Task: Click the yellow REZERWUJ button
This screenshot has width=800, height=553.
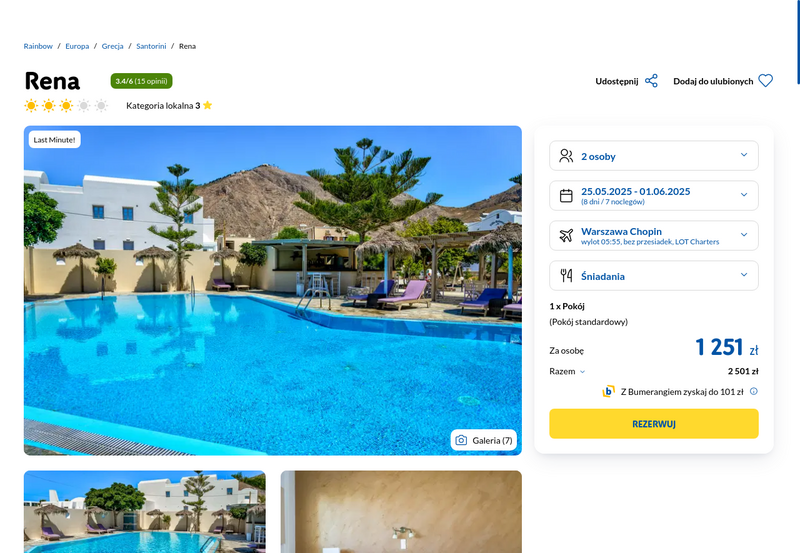Action: point(654,423)
